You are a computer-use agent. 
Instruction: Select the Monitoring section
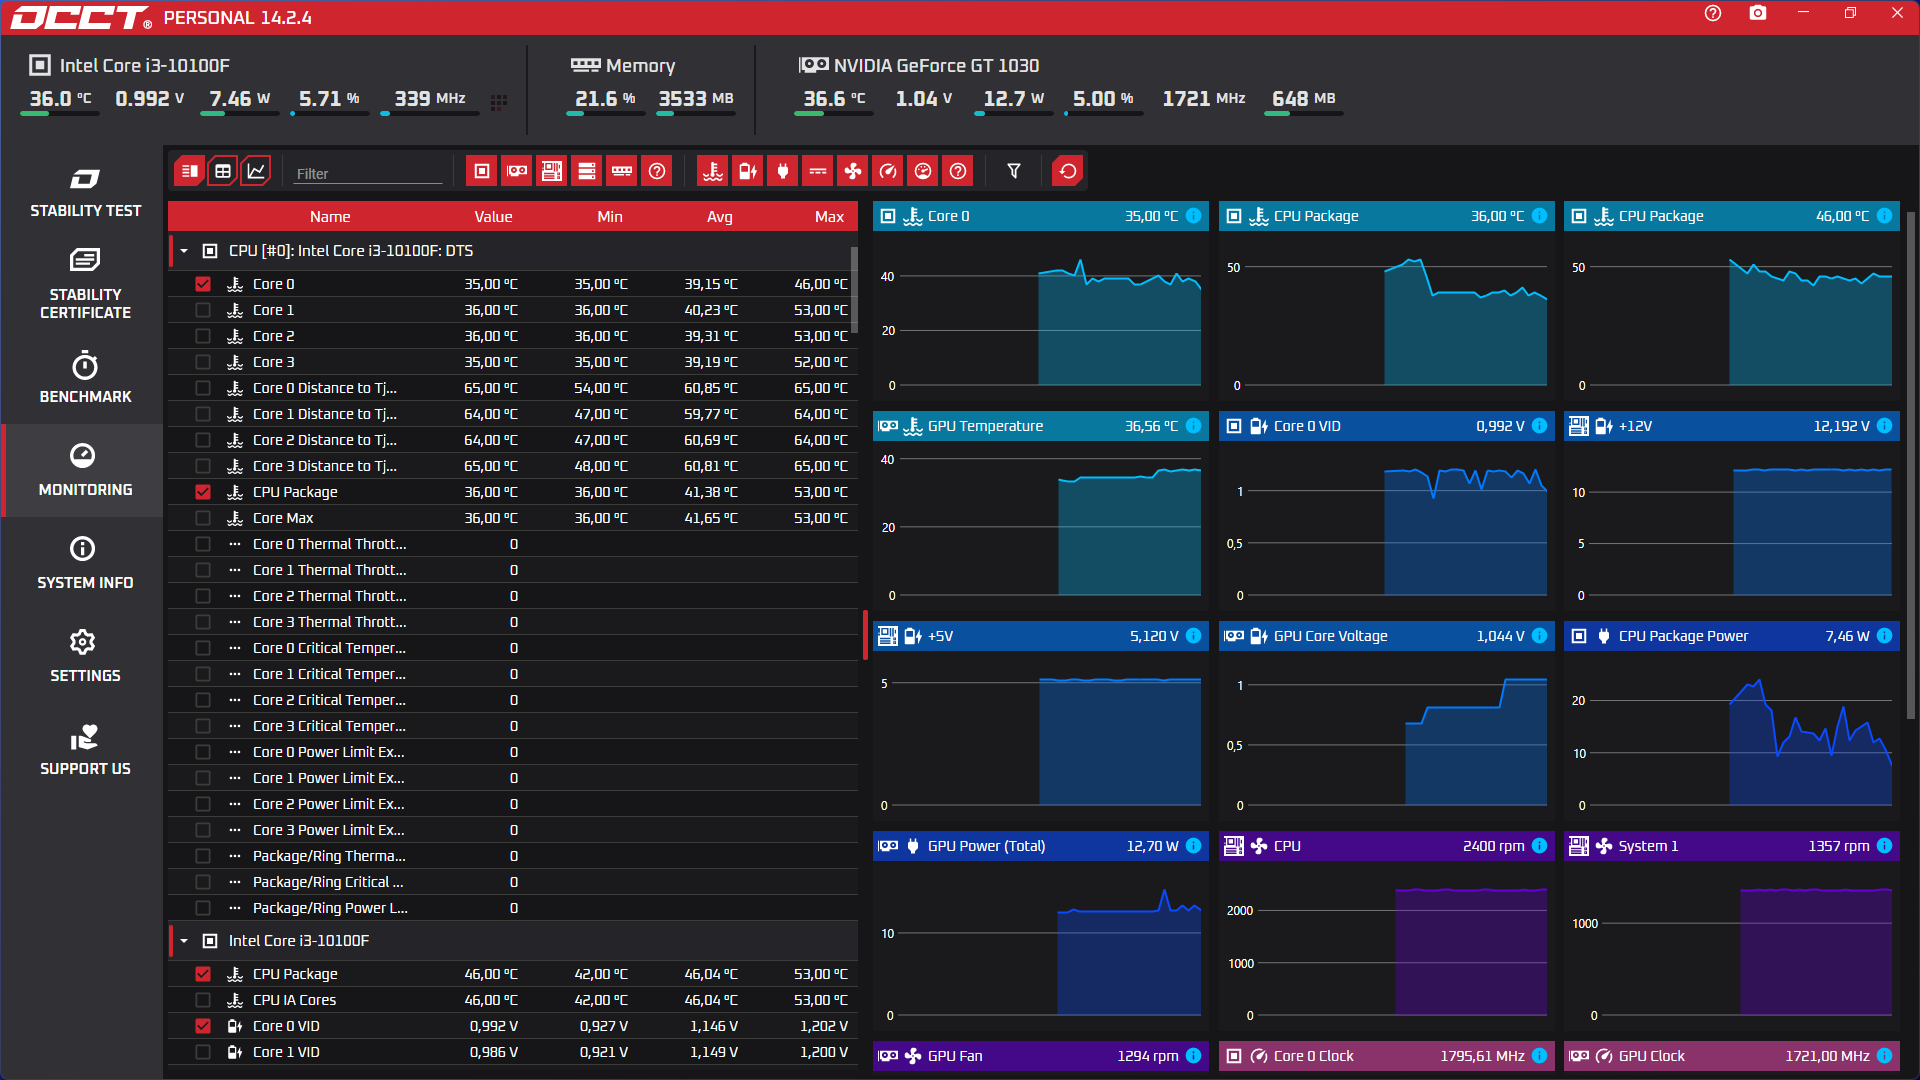[85, 470]
